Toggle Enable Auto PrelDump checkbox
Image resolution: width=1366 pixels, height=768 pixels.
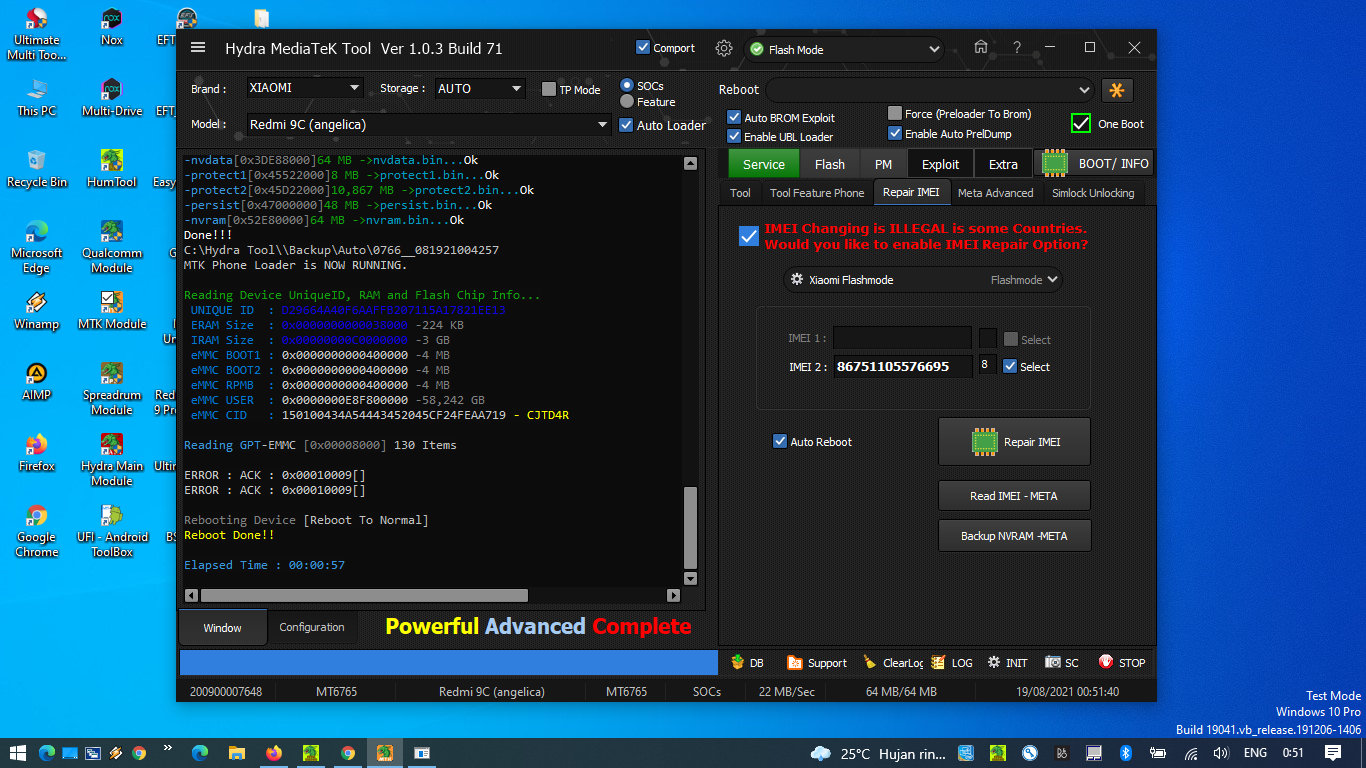[x=895, y=133]
